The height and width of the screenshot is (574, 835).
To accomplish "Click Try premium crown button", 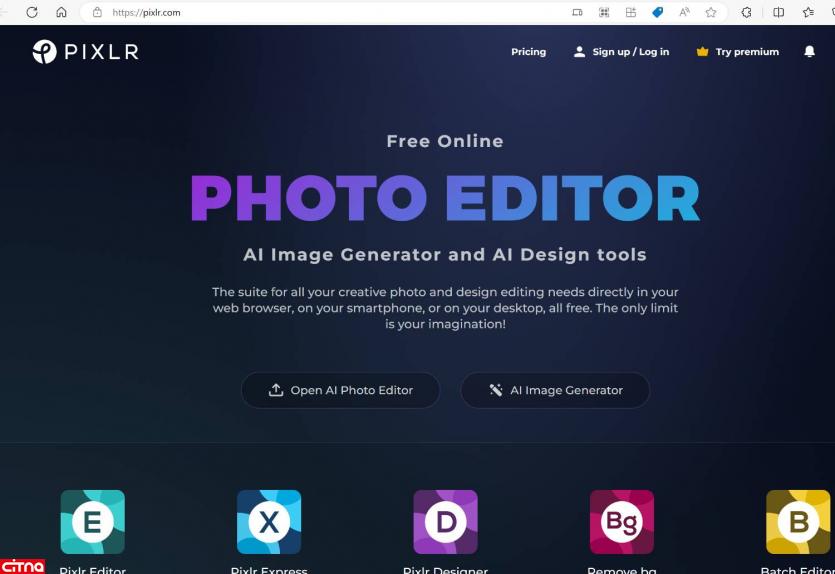I will coord(737,52).
